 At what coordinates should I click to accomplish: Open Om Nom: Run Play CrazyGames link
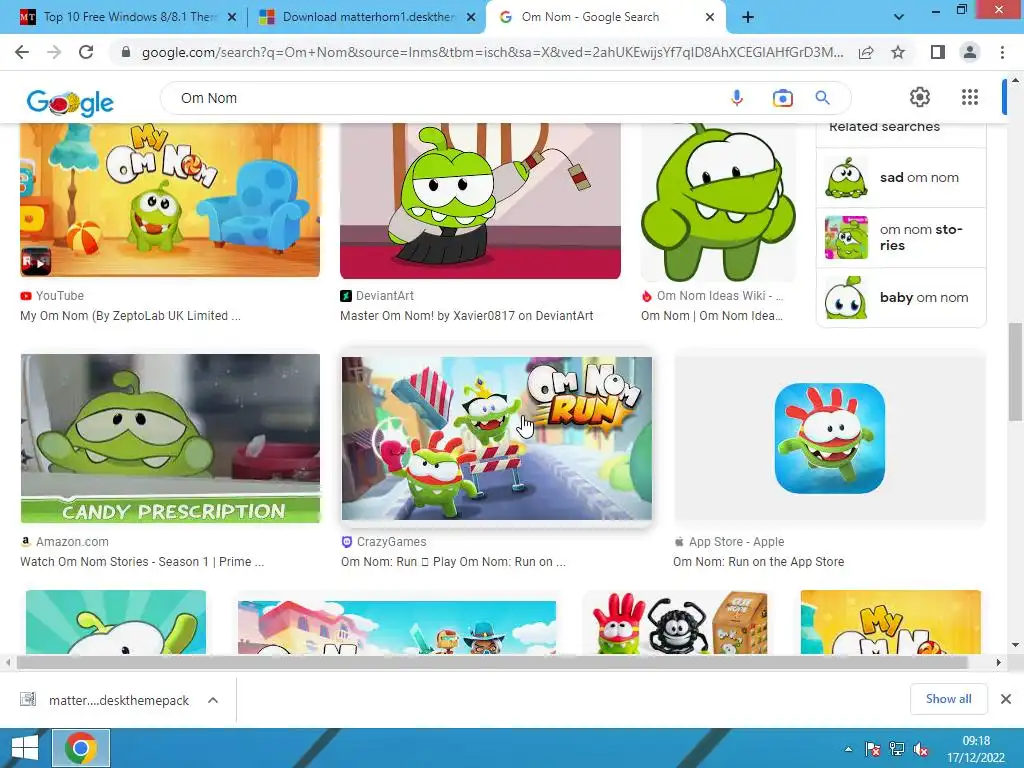(x=453, y=562)
